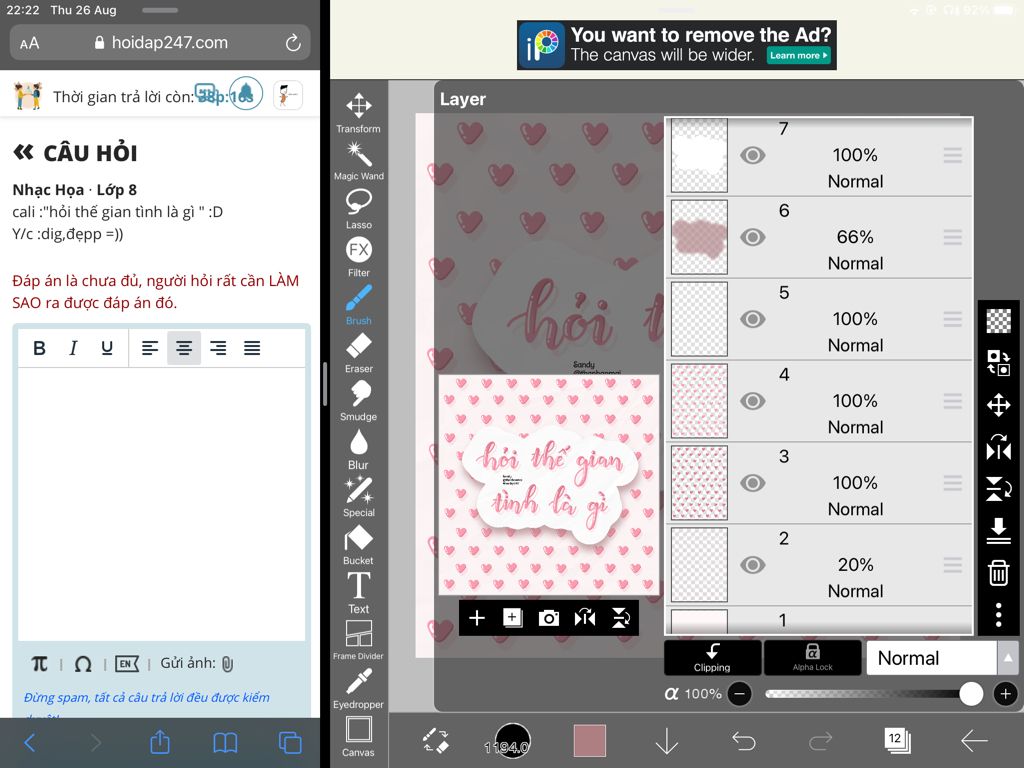Toggle bold formatting in answer editor

(x=39, y=348)
